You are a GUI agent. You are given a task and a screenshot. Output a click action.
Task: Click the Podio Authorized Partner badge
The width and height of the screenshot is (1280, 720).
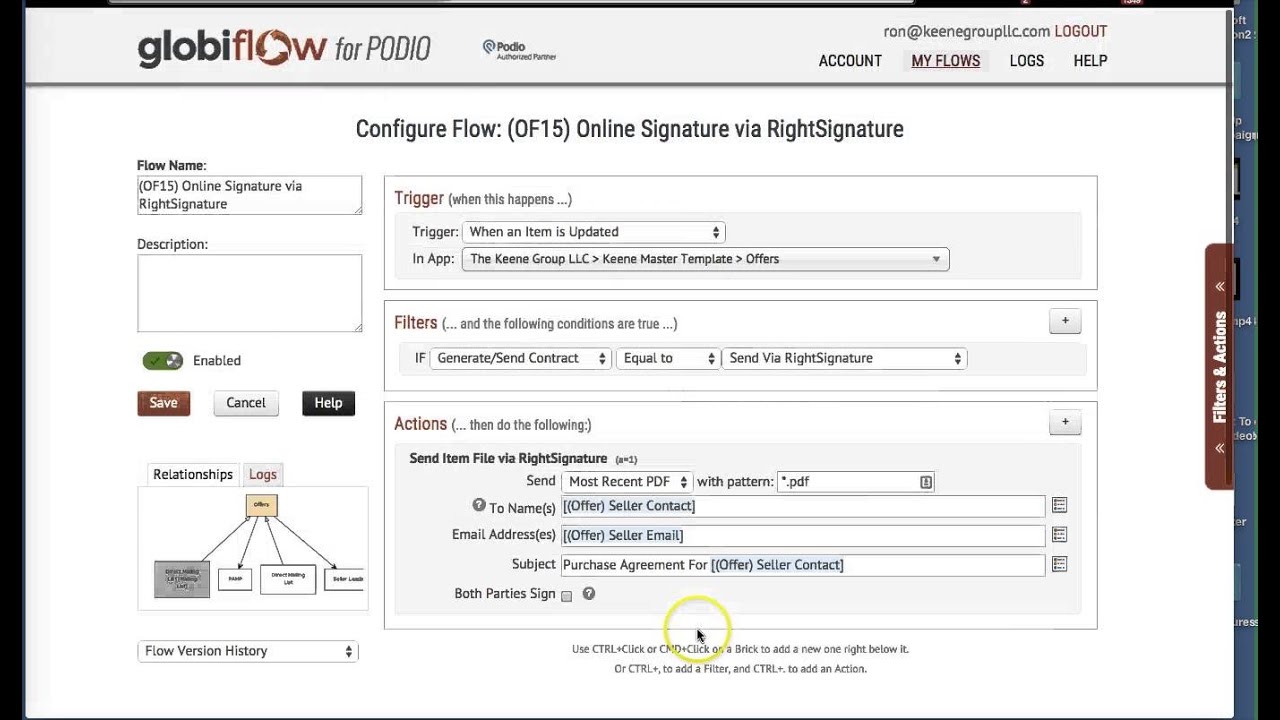tap(519, 50)
